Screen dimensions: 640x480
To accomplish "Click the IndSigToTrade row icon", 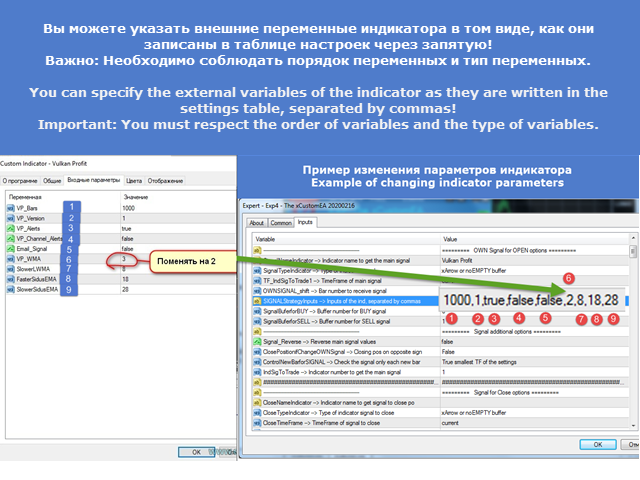I will tap(257, 372).
